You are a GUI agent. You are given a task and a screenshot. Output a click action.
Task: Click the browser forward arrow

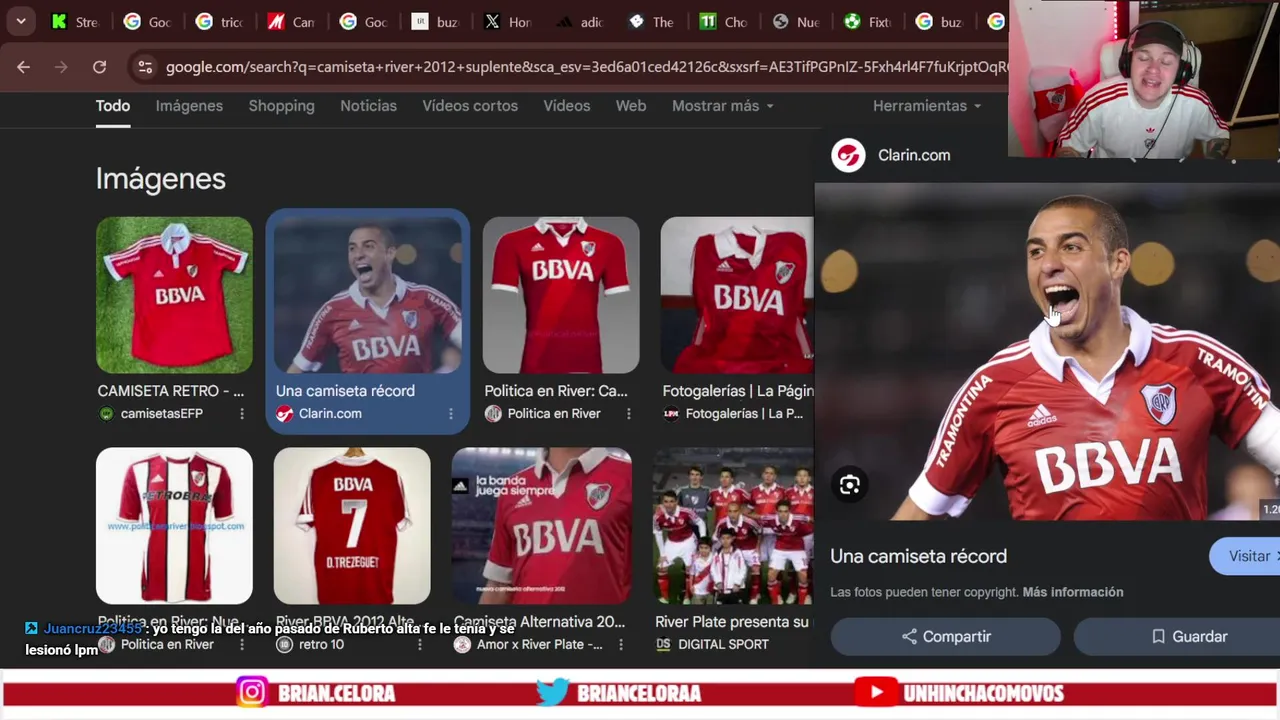[x=61, y=67]
